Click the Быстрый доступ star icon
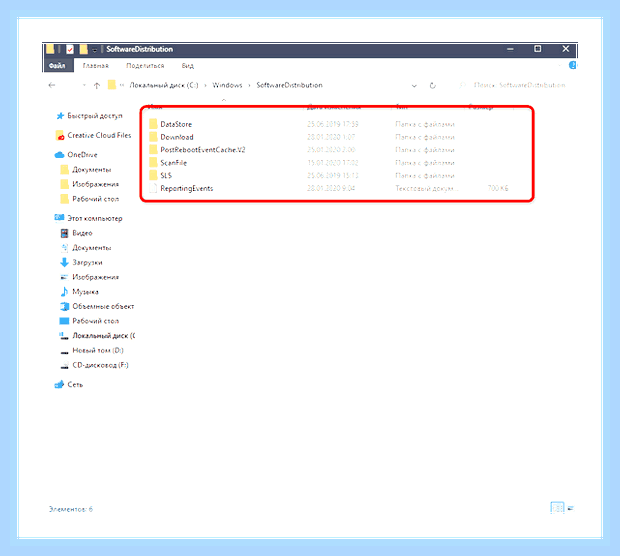620x556 pixels. [x=60, y=116]
